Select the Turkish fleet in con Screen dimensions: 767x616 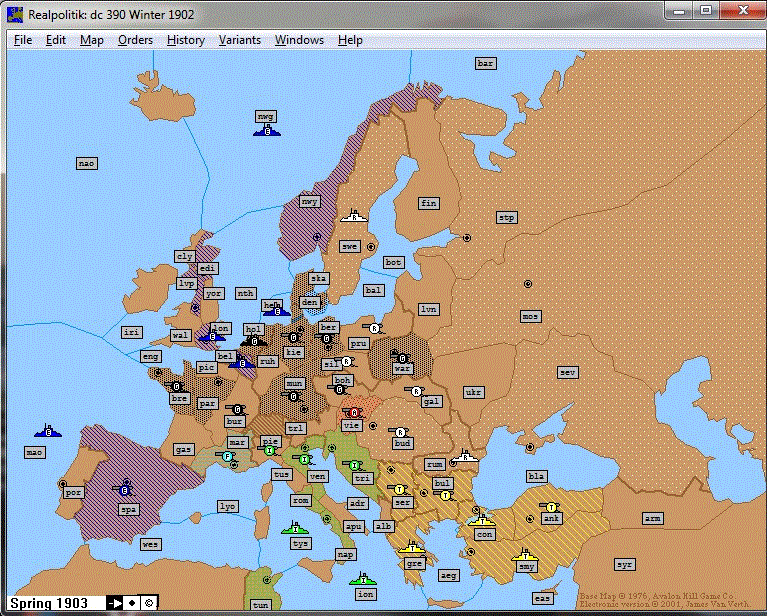coord(483,520)
